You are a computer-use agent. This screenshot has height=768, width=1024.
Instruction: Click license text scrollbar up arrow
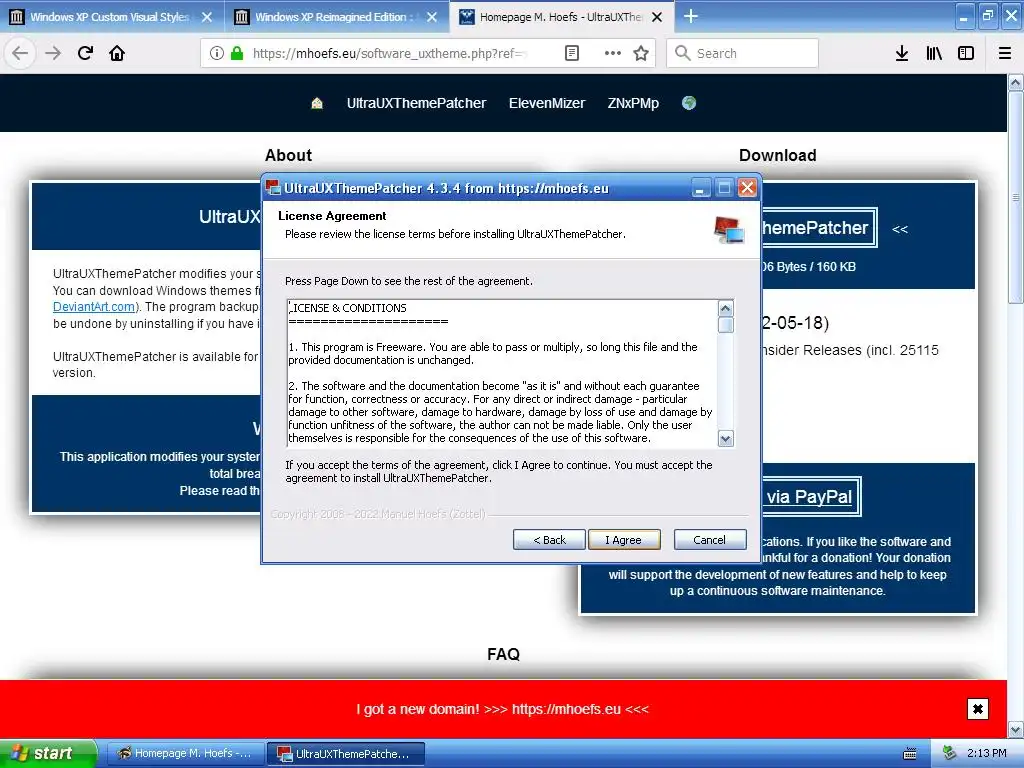[x=726, y=308]
